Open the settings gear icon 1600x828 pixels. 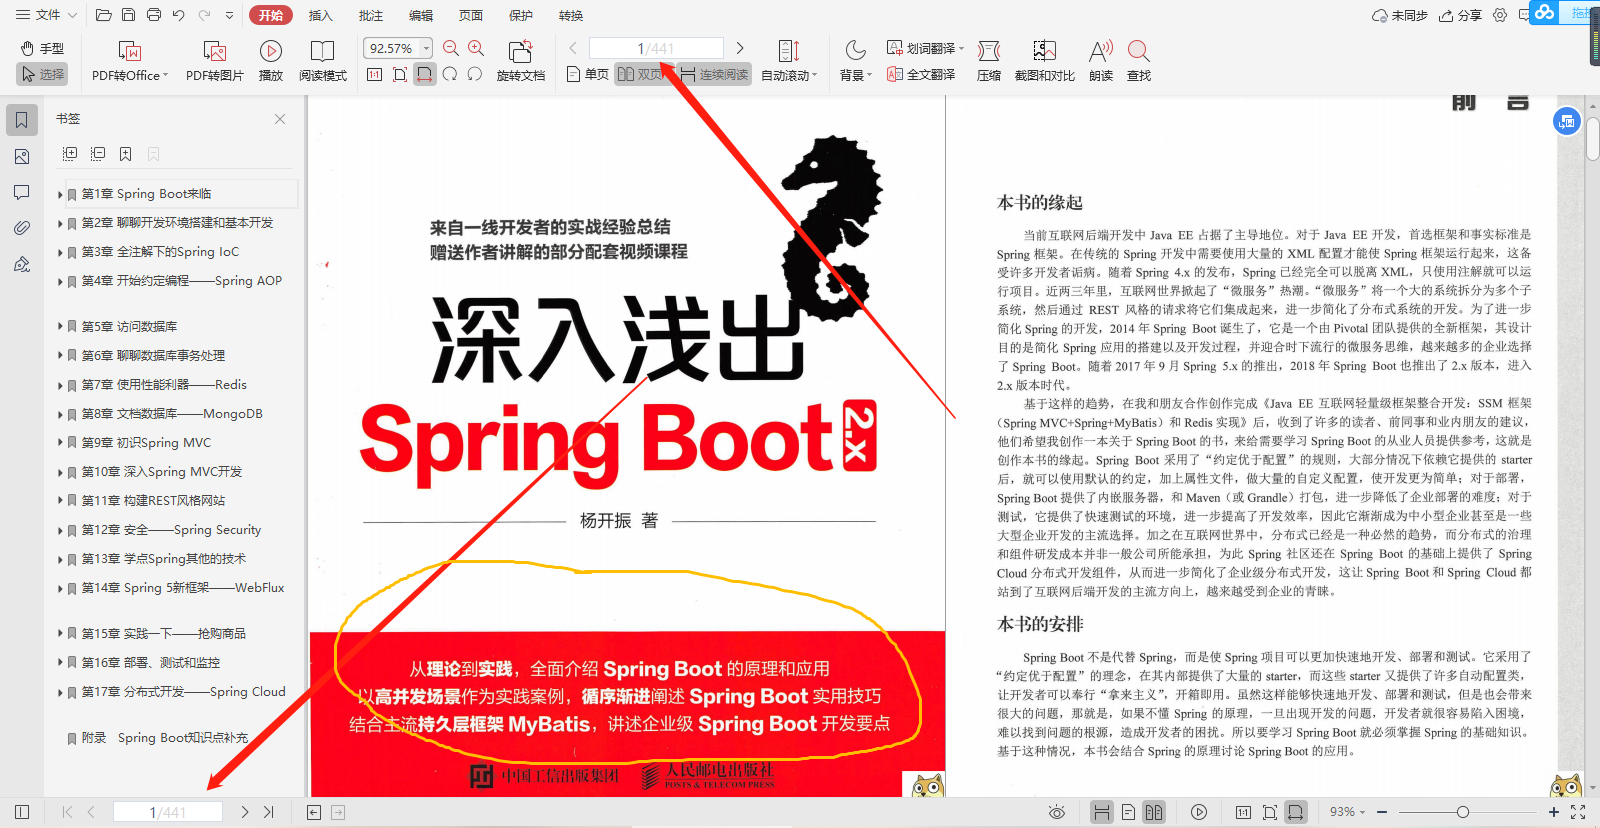click(x=1500, y=15)
